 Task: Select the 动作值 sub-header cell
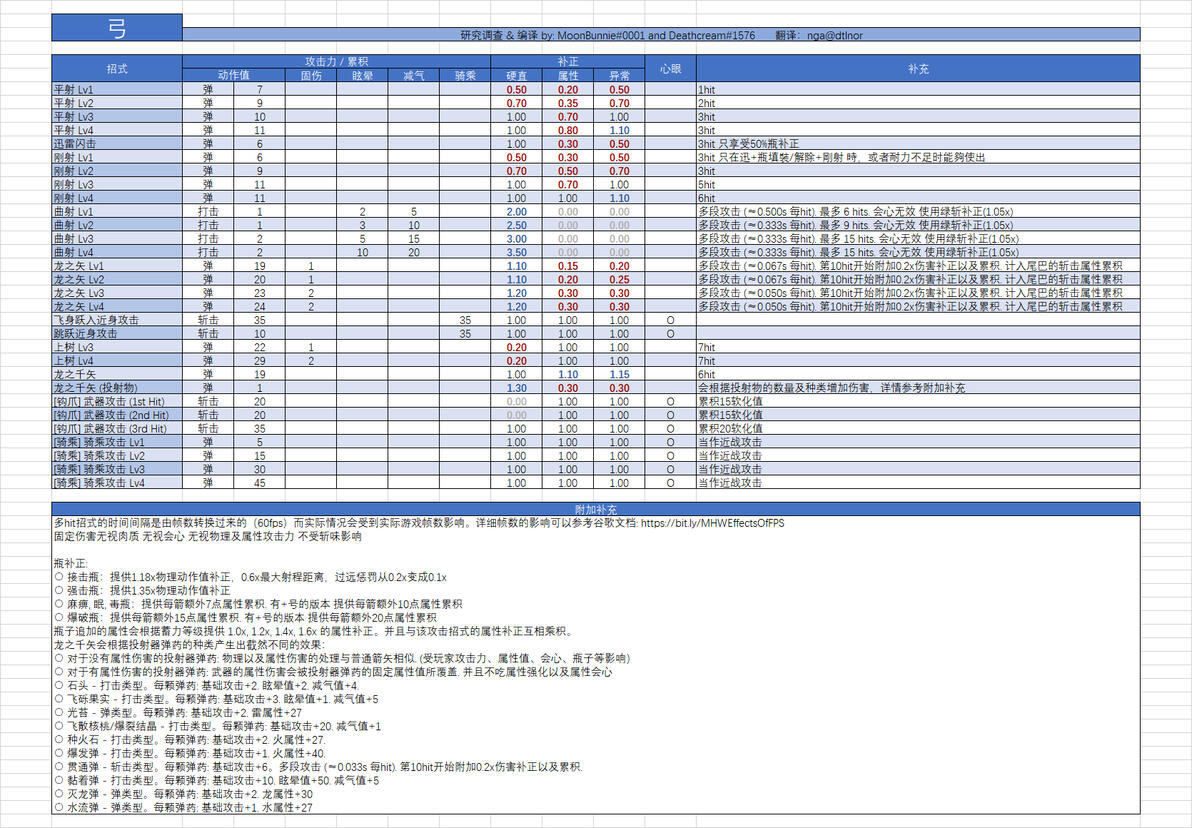tap(234, 75)
